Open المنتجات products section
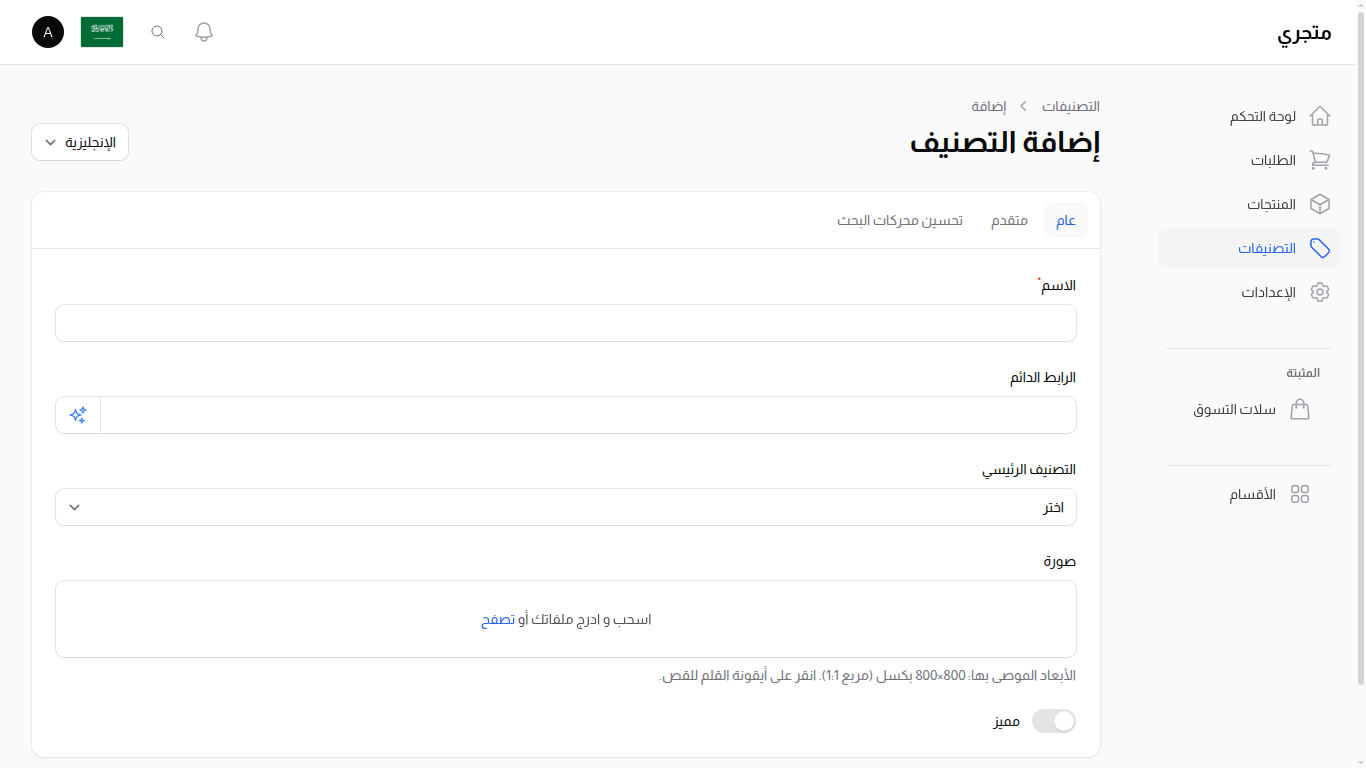The height and width of the screenshot is (768, 1366). (1320, 204)
